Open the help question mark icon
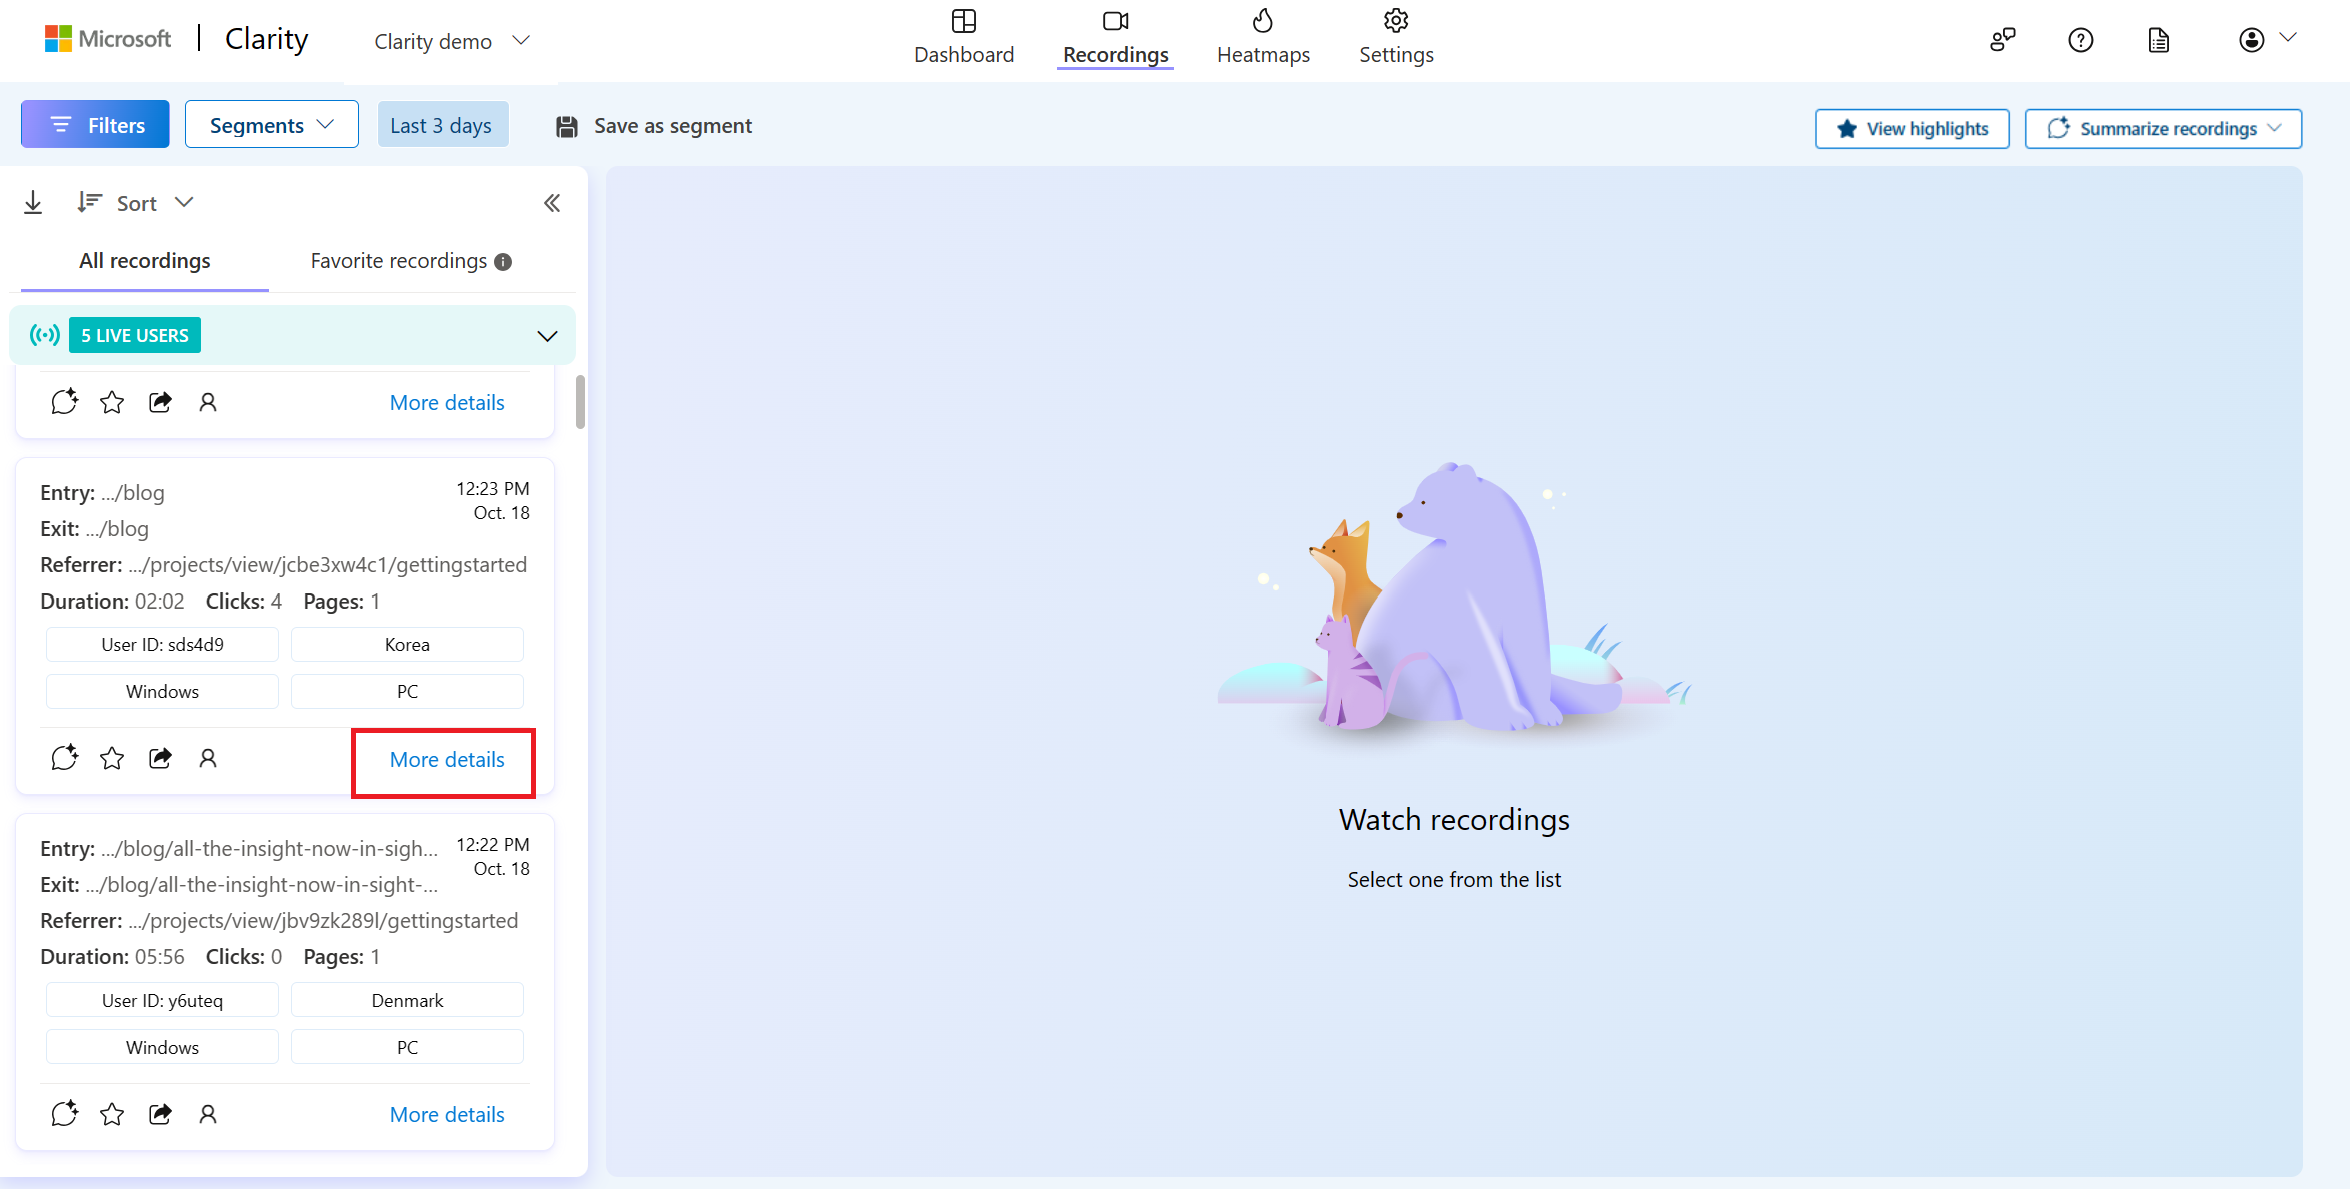Screen dimensions: 2350x1190 point(2081,40)
